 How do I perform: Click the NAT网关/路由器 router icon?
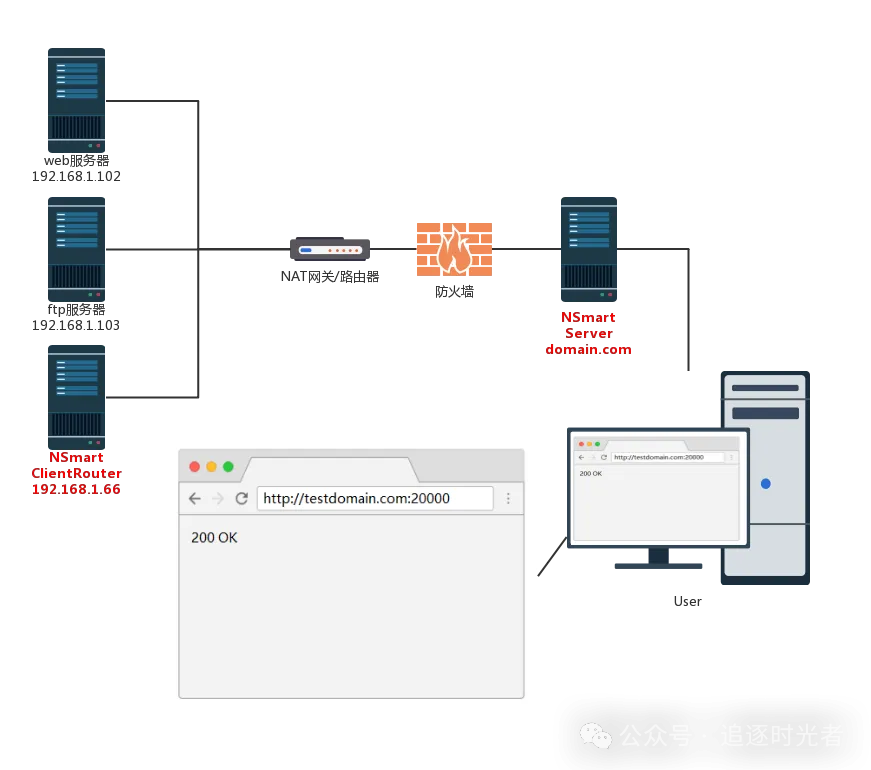330,249
